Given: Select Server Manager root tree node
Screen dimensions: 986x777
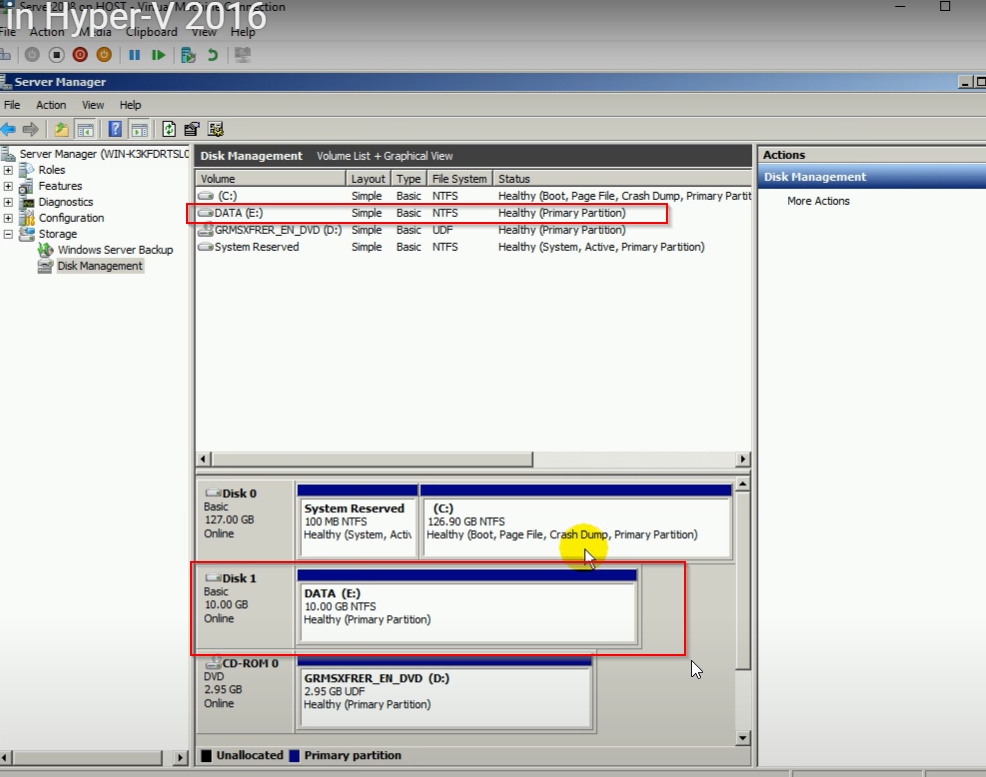Looking at the screenshot, I should [104, 154].
